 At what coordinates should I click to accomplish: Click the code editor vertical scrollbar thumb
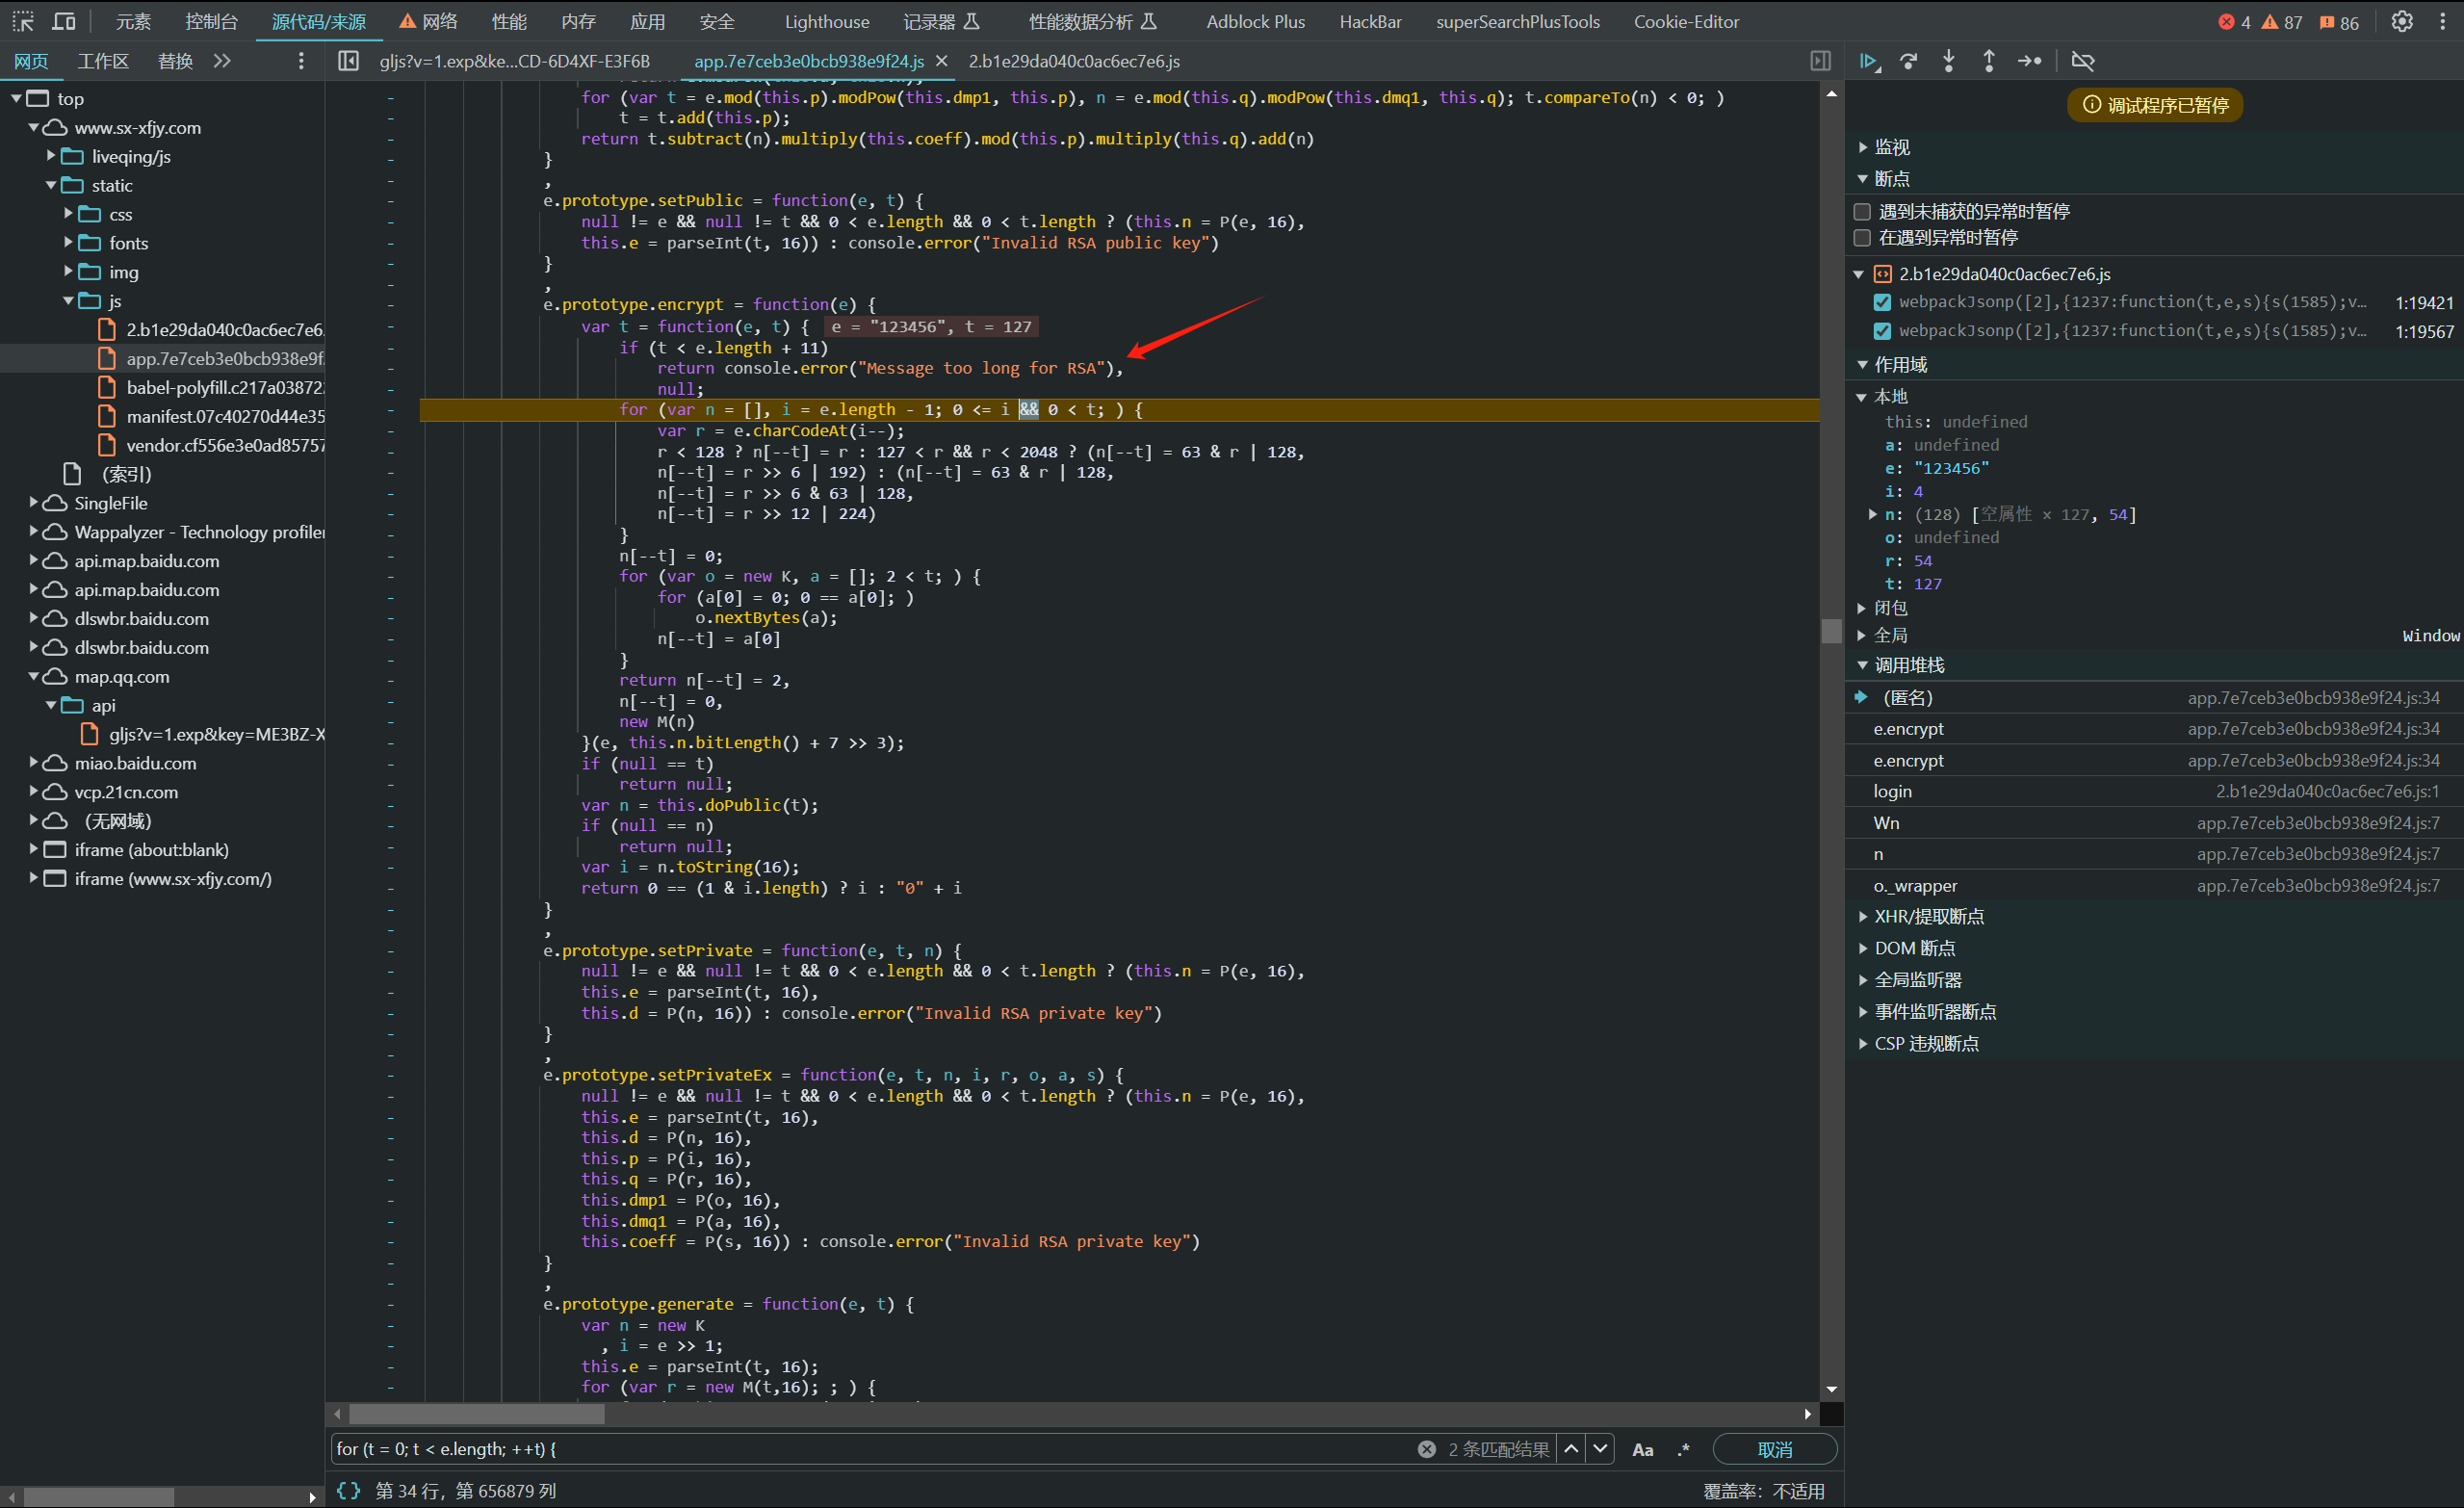pyautogui.click(x=1831, y=631)
